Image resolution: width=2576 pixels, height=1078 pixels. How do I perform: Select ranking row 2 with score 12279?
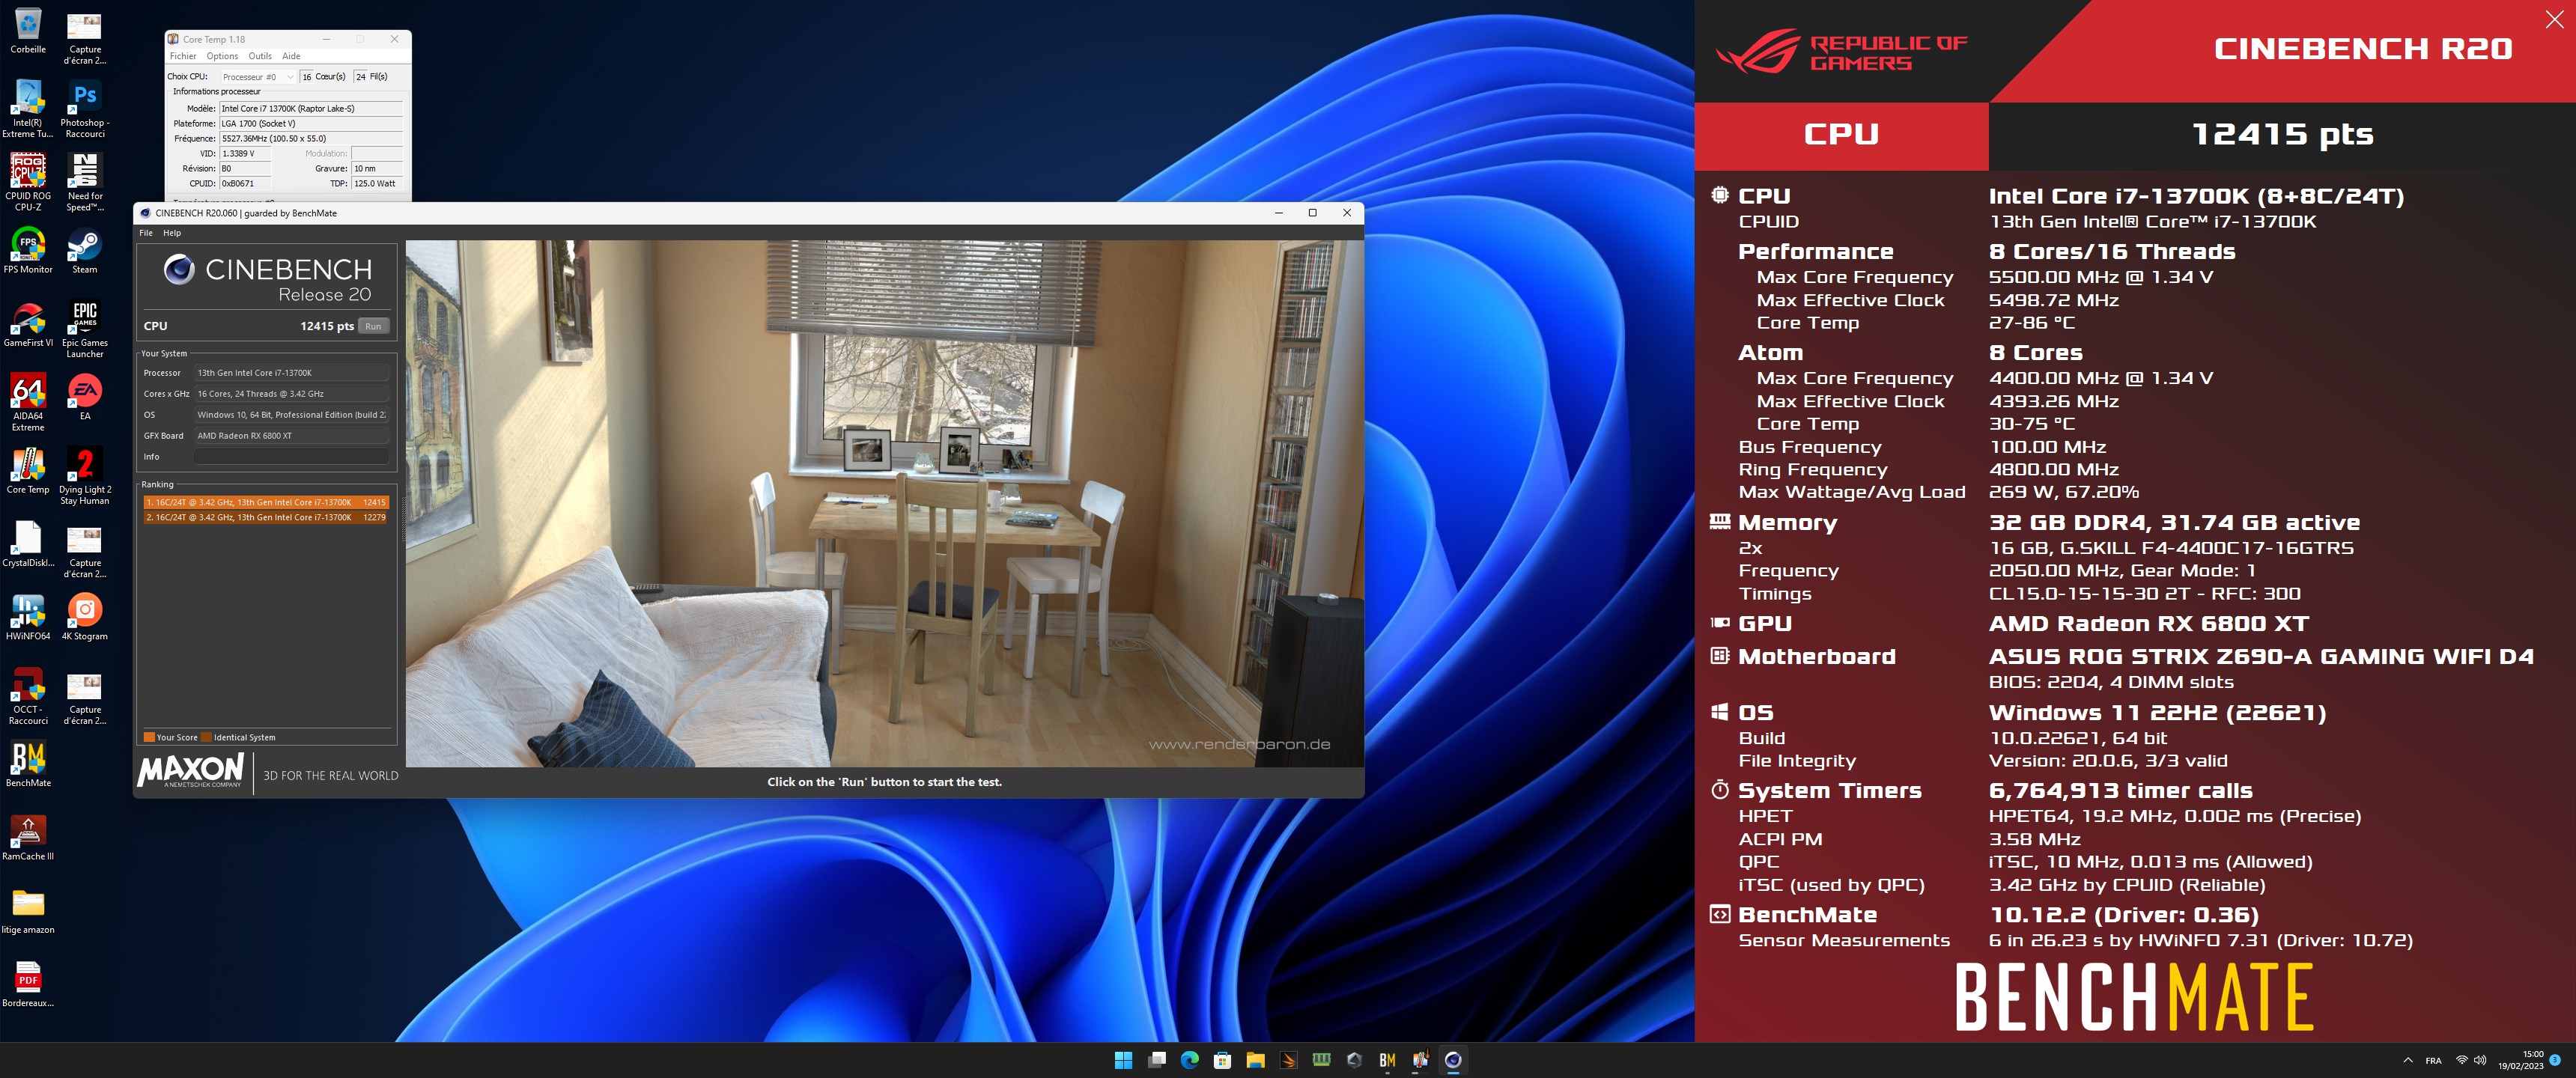265,517
